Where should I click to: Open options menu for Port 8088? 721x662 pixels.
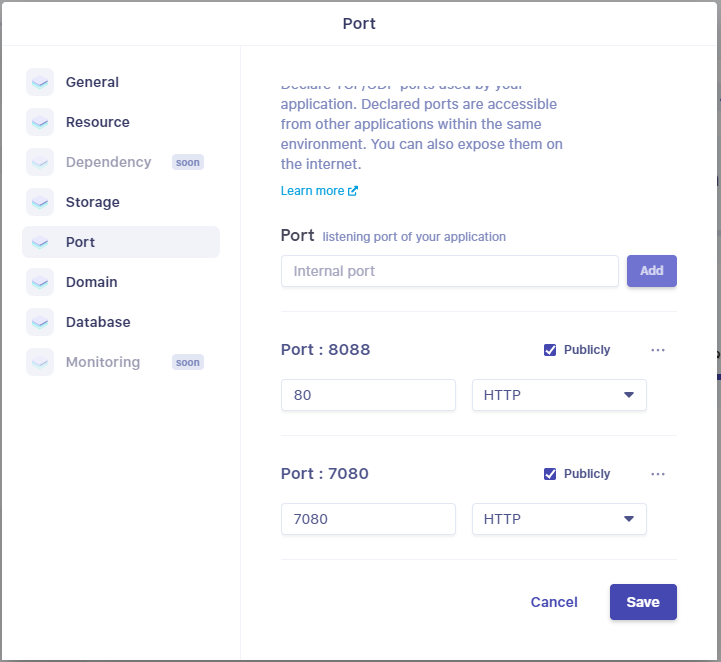[x=658, y=350]
